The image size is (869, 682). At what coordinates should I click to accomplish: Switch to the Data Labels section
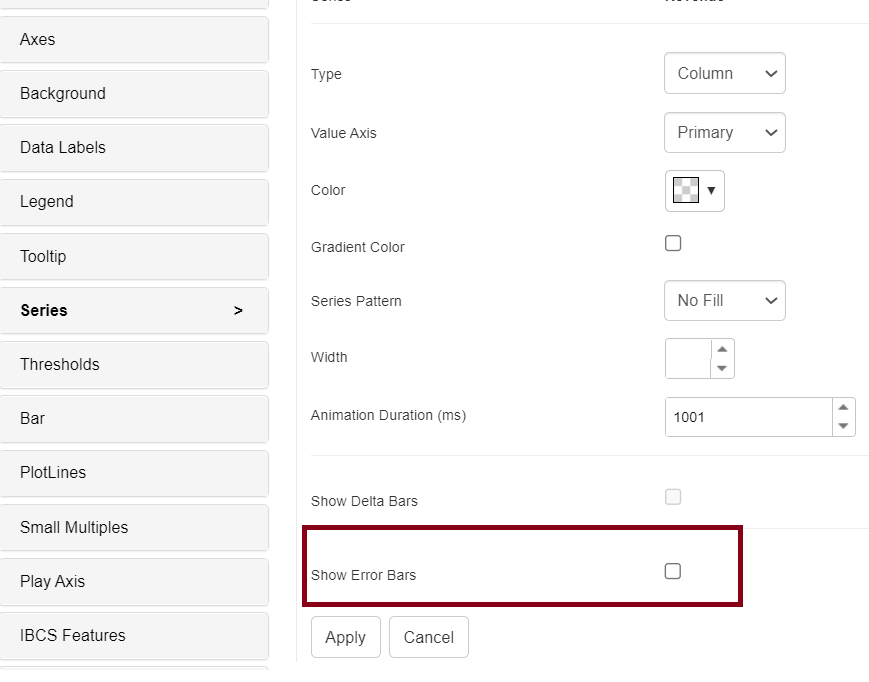click(x=135, y=147)
